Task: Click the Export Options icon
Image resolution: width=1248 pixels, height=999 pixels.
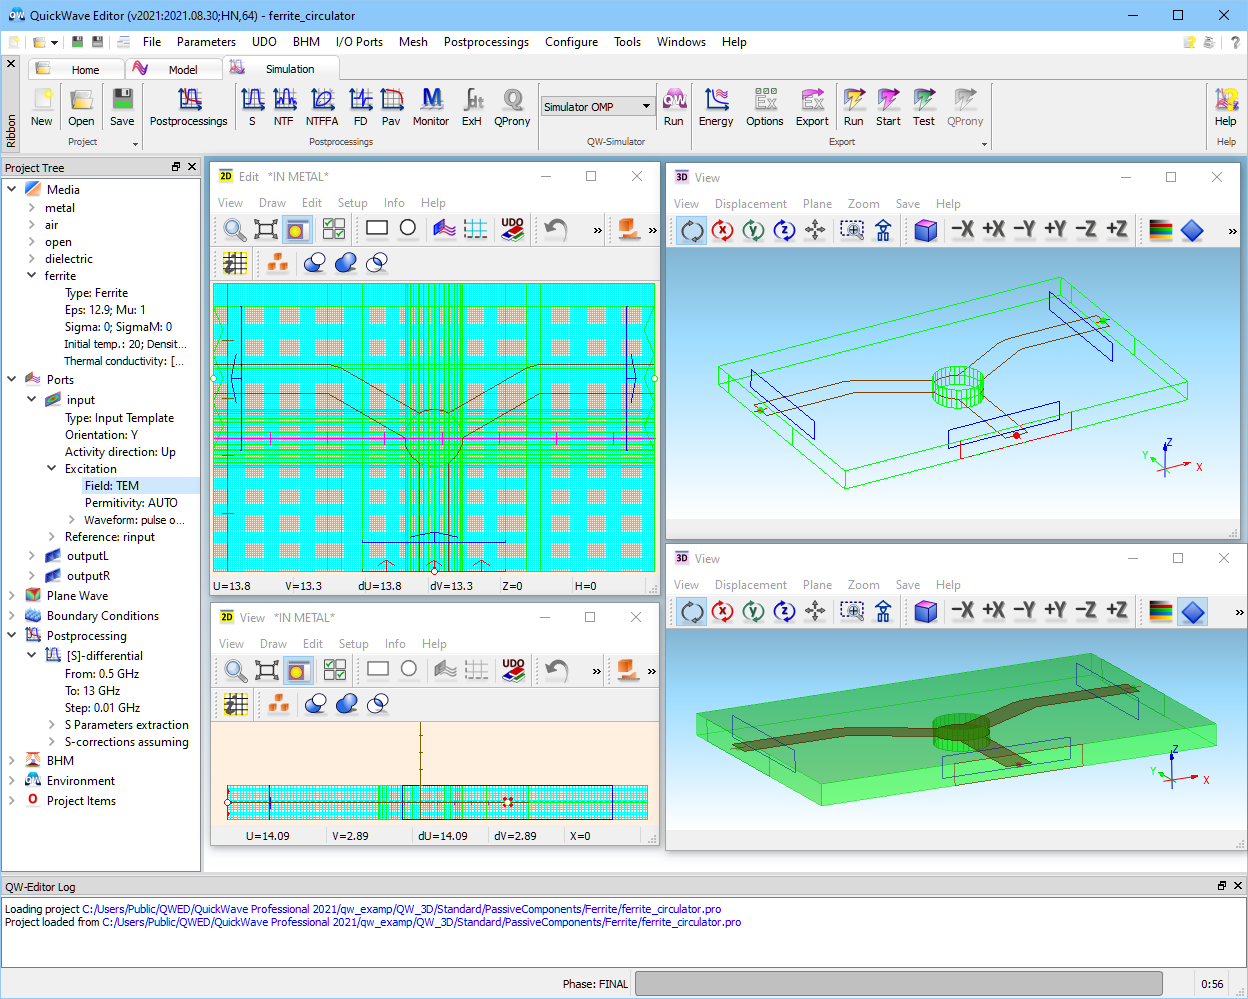Action: [x=765, y=107]
